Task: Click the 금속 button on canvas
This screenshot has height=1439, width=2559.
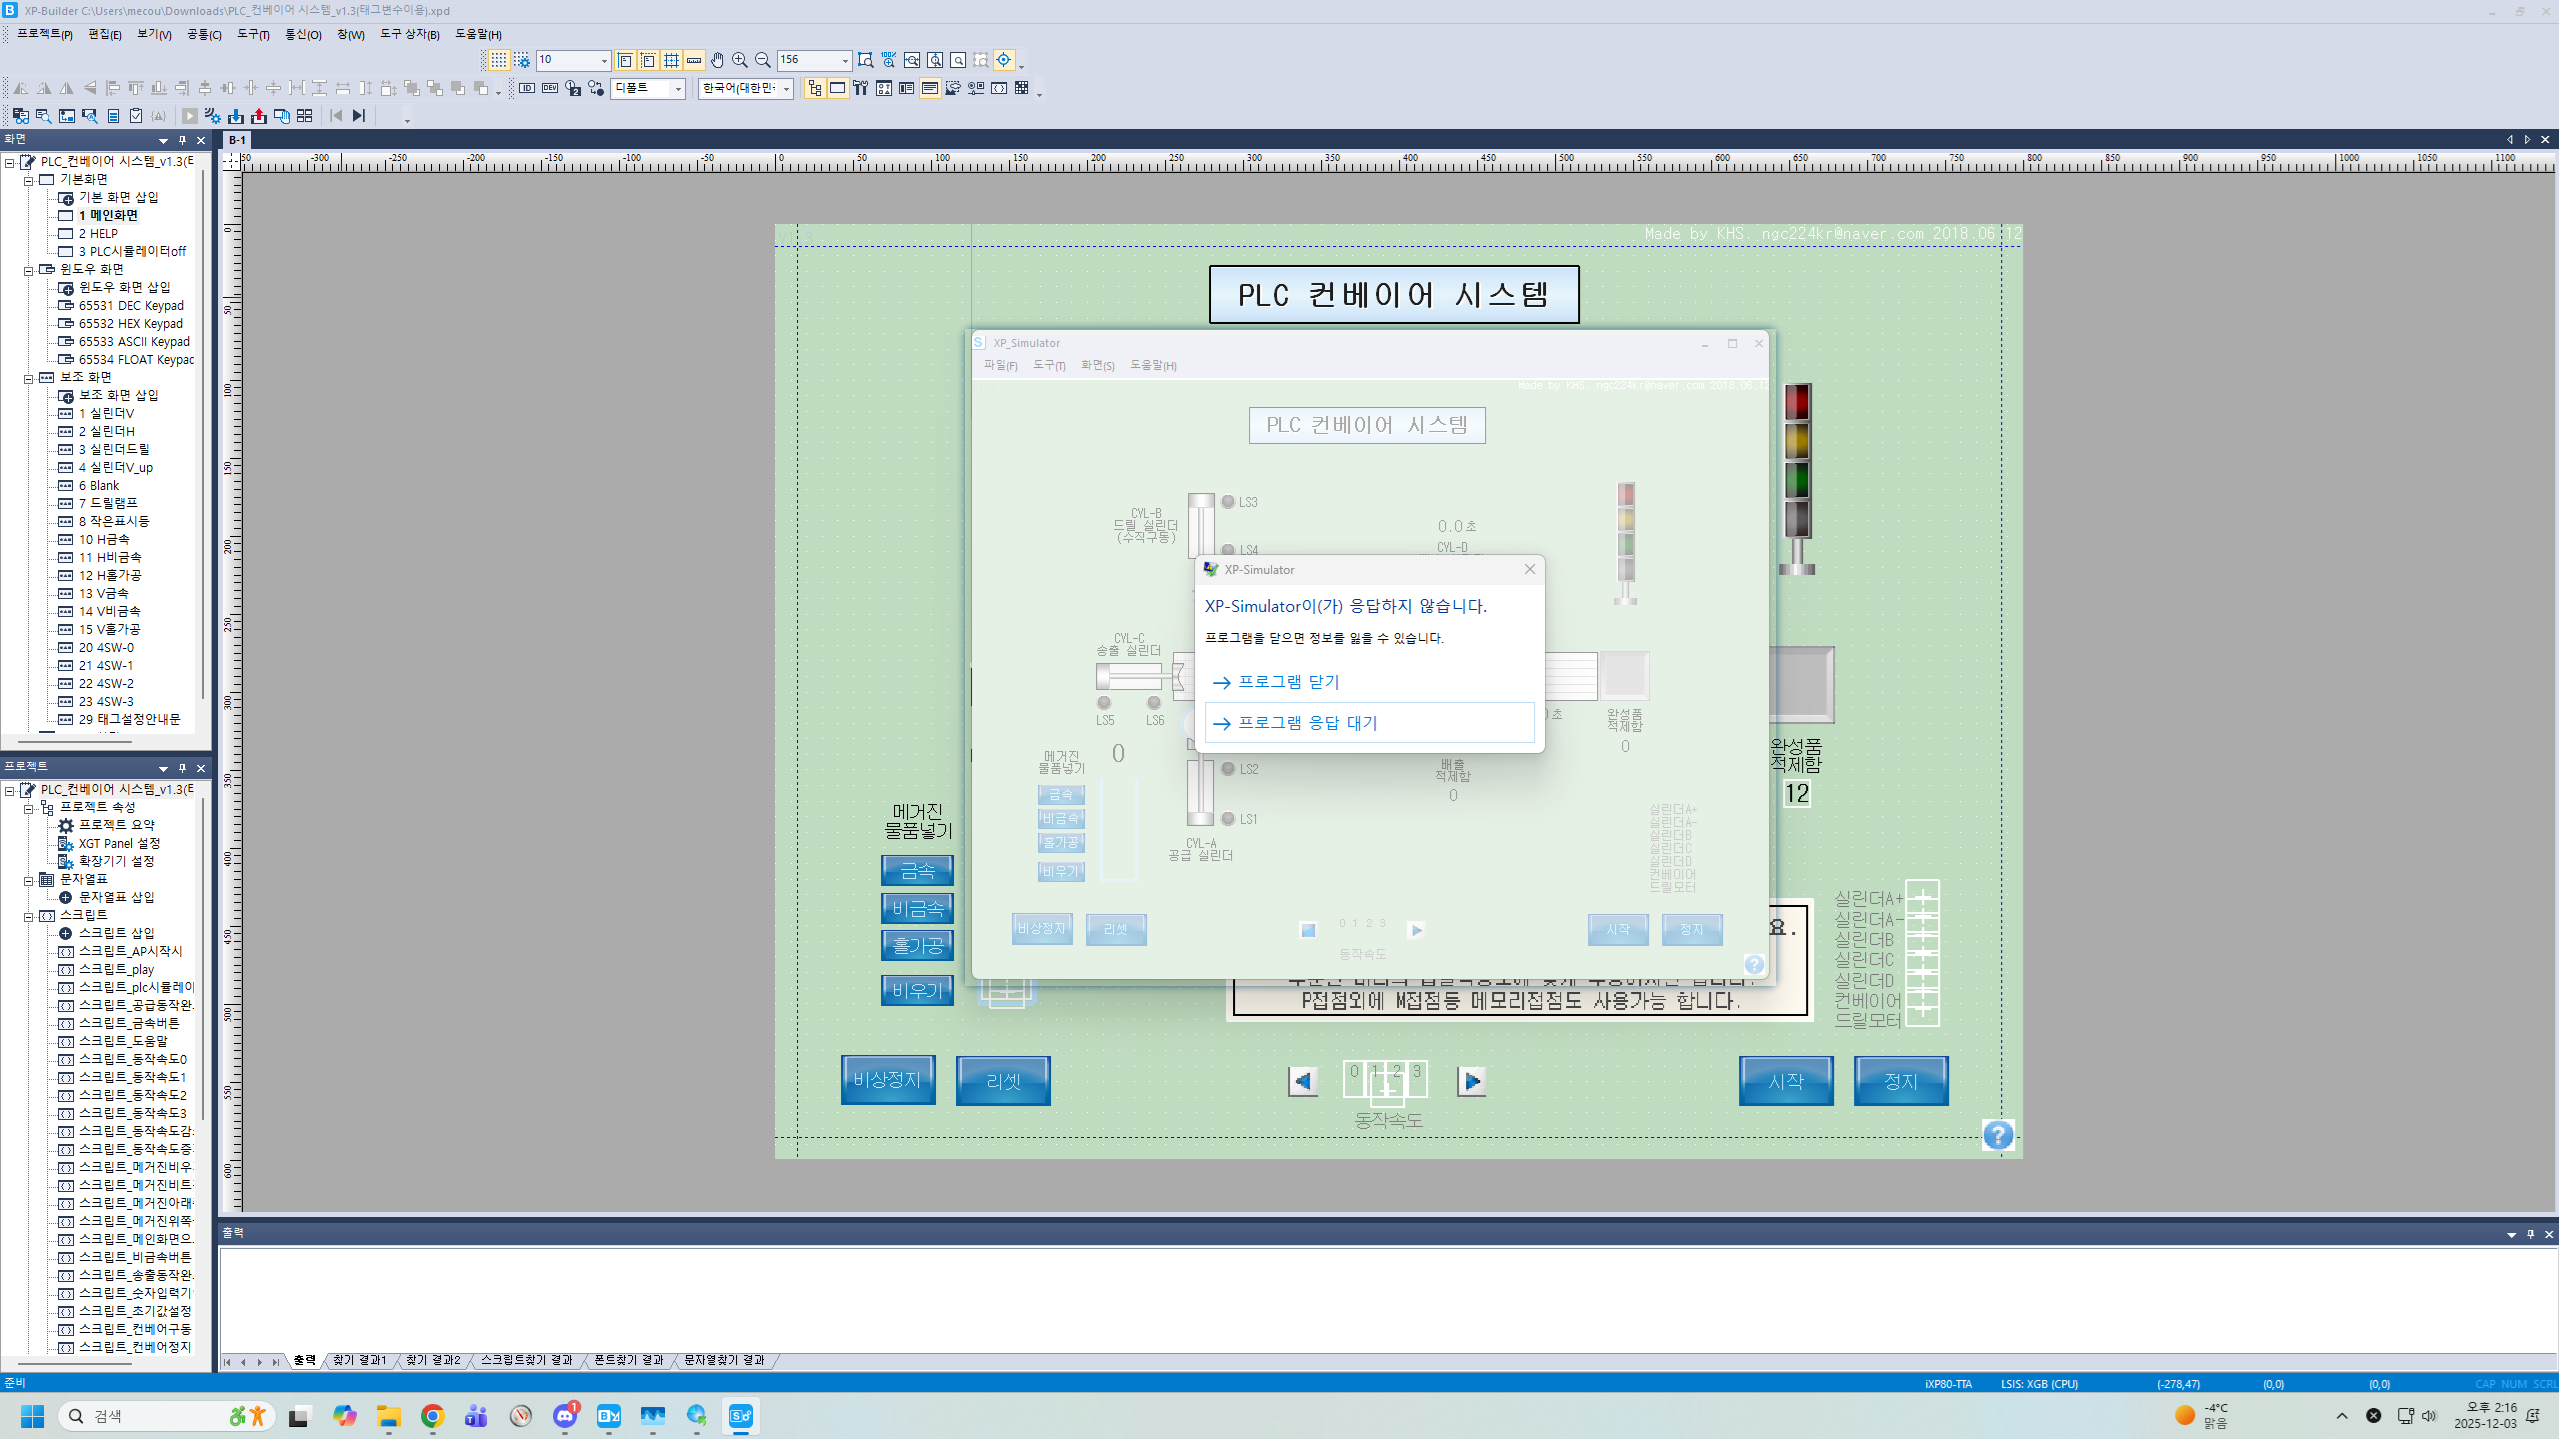Action: (x=917, y=870)
